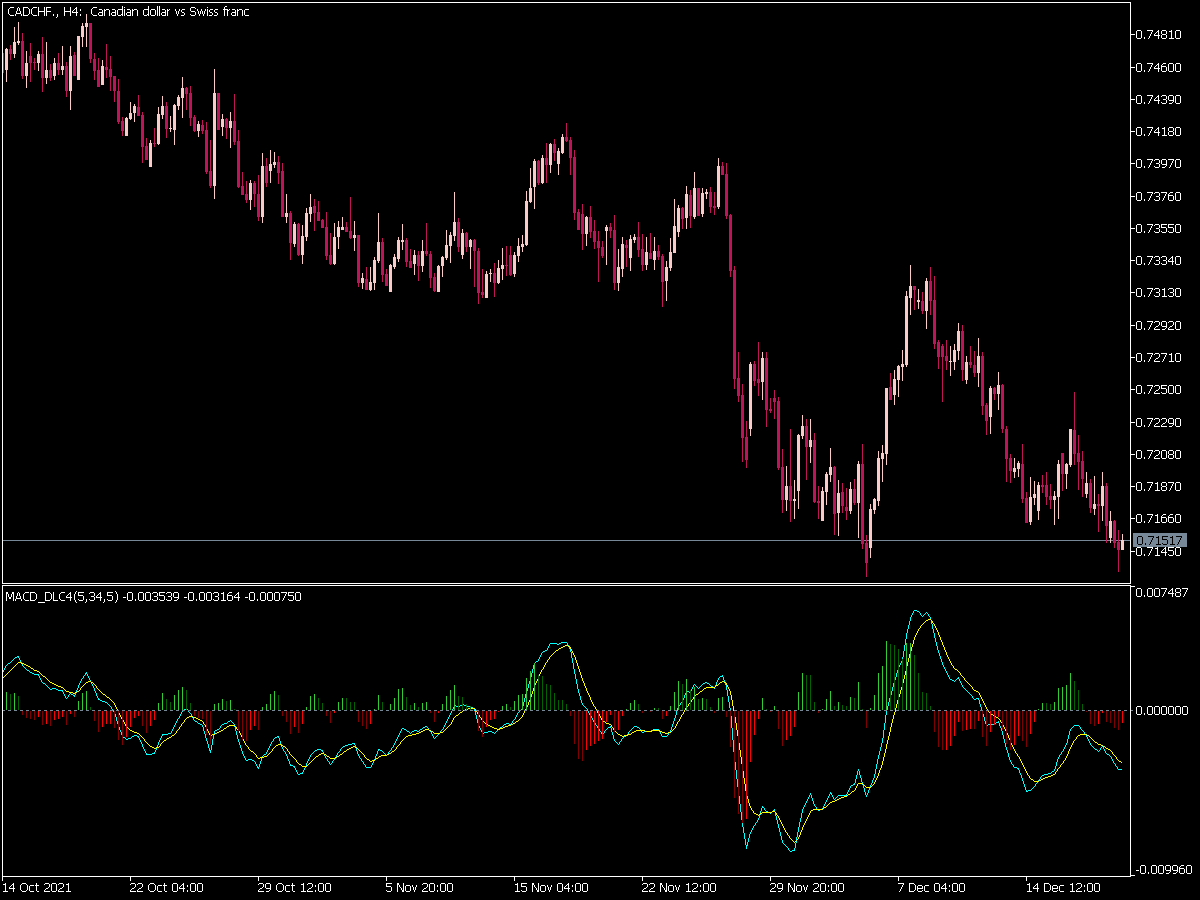The width and height of the screenshot is (1200, 900).
Task: Click the 0.73340 price scale label
Action: coord(1161,260)
